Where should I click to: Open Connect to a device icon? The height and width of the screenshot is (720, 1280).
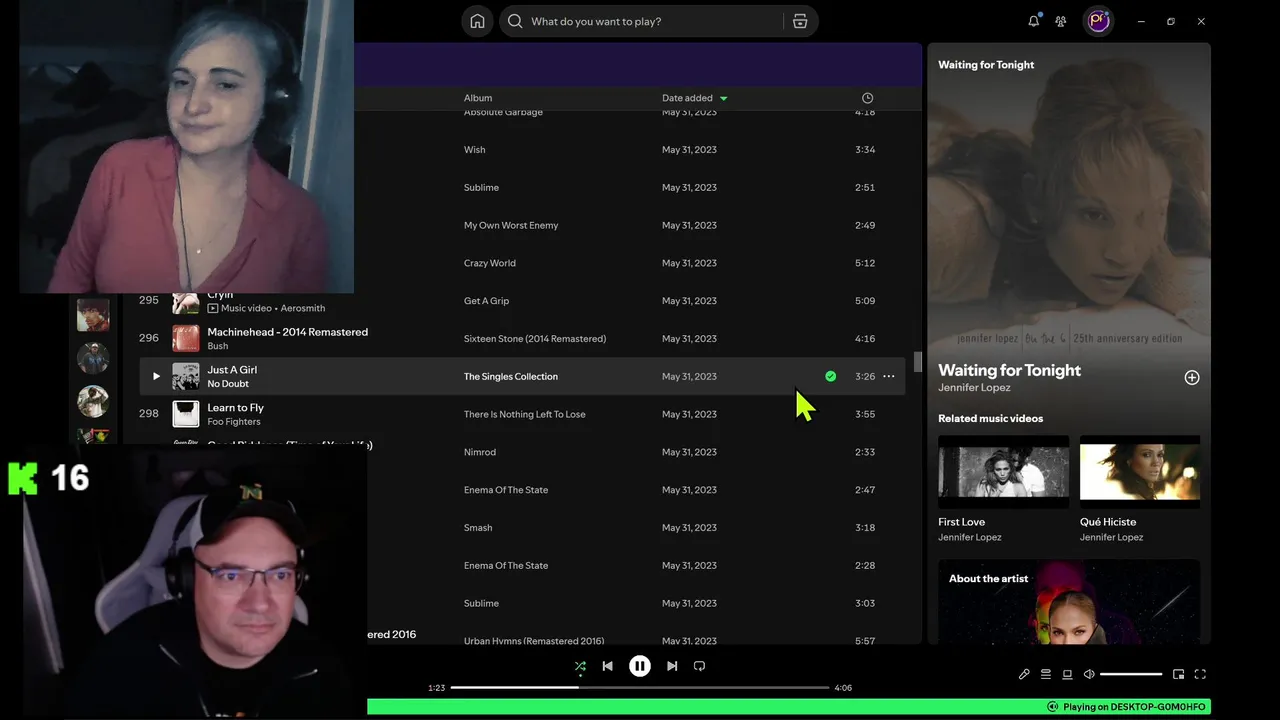pos(1067,674)
